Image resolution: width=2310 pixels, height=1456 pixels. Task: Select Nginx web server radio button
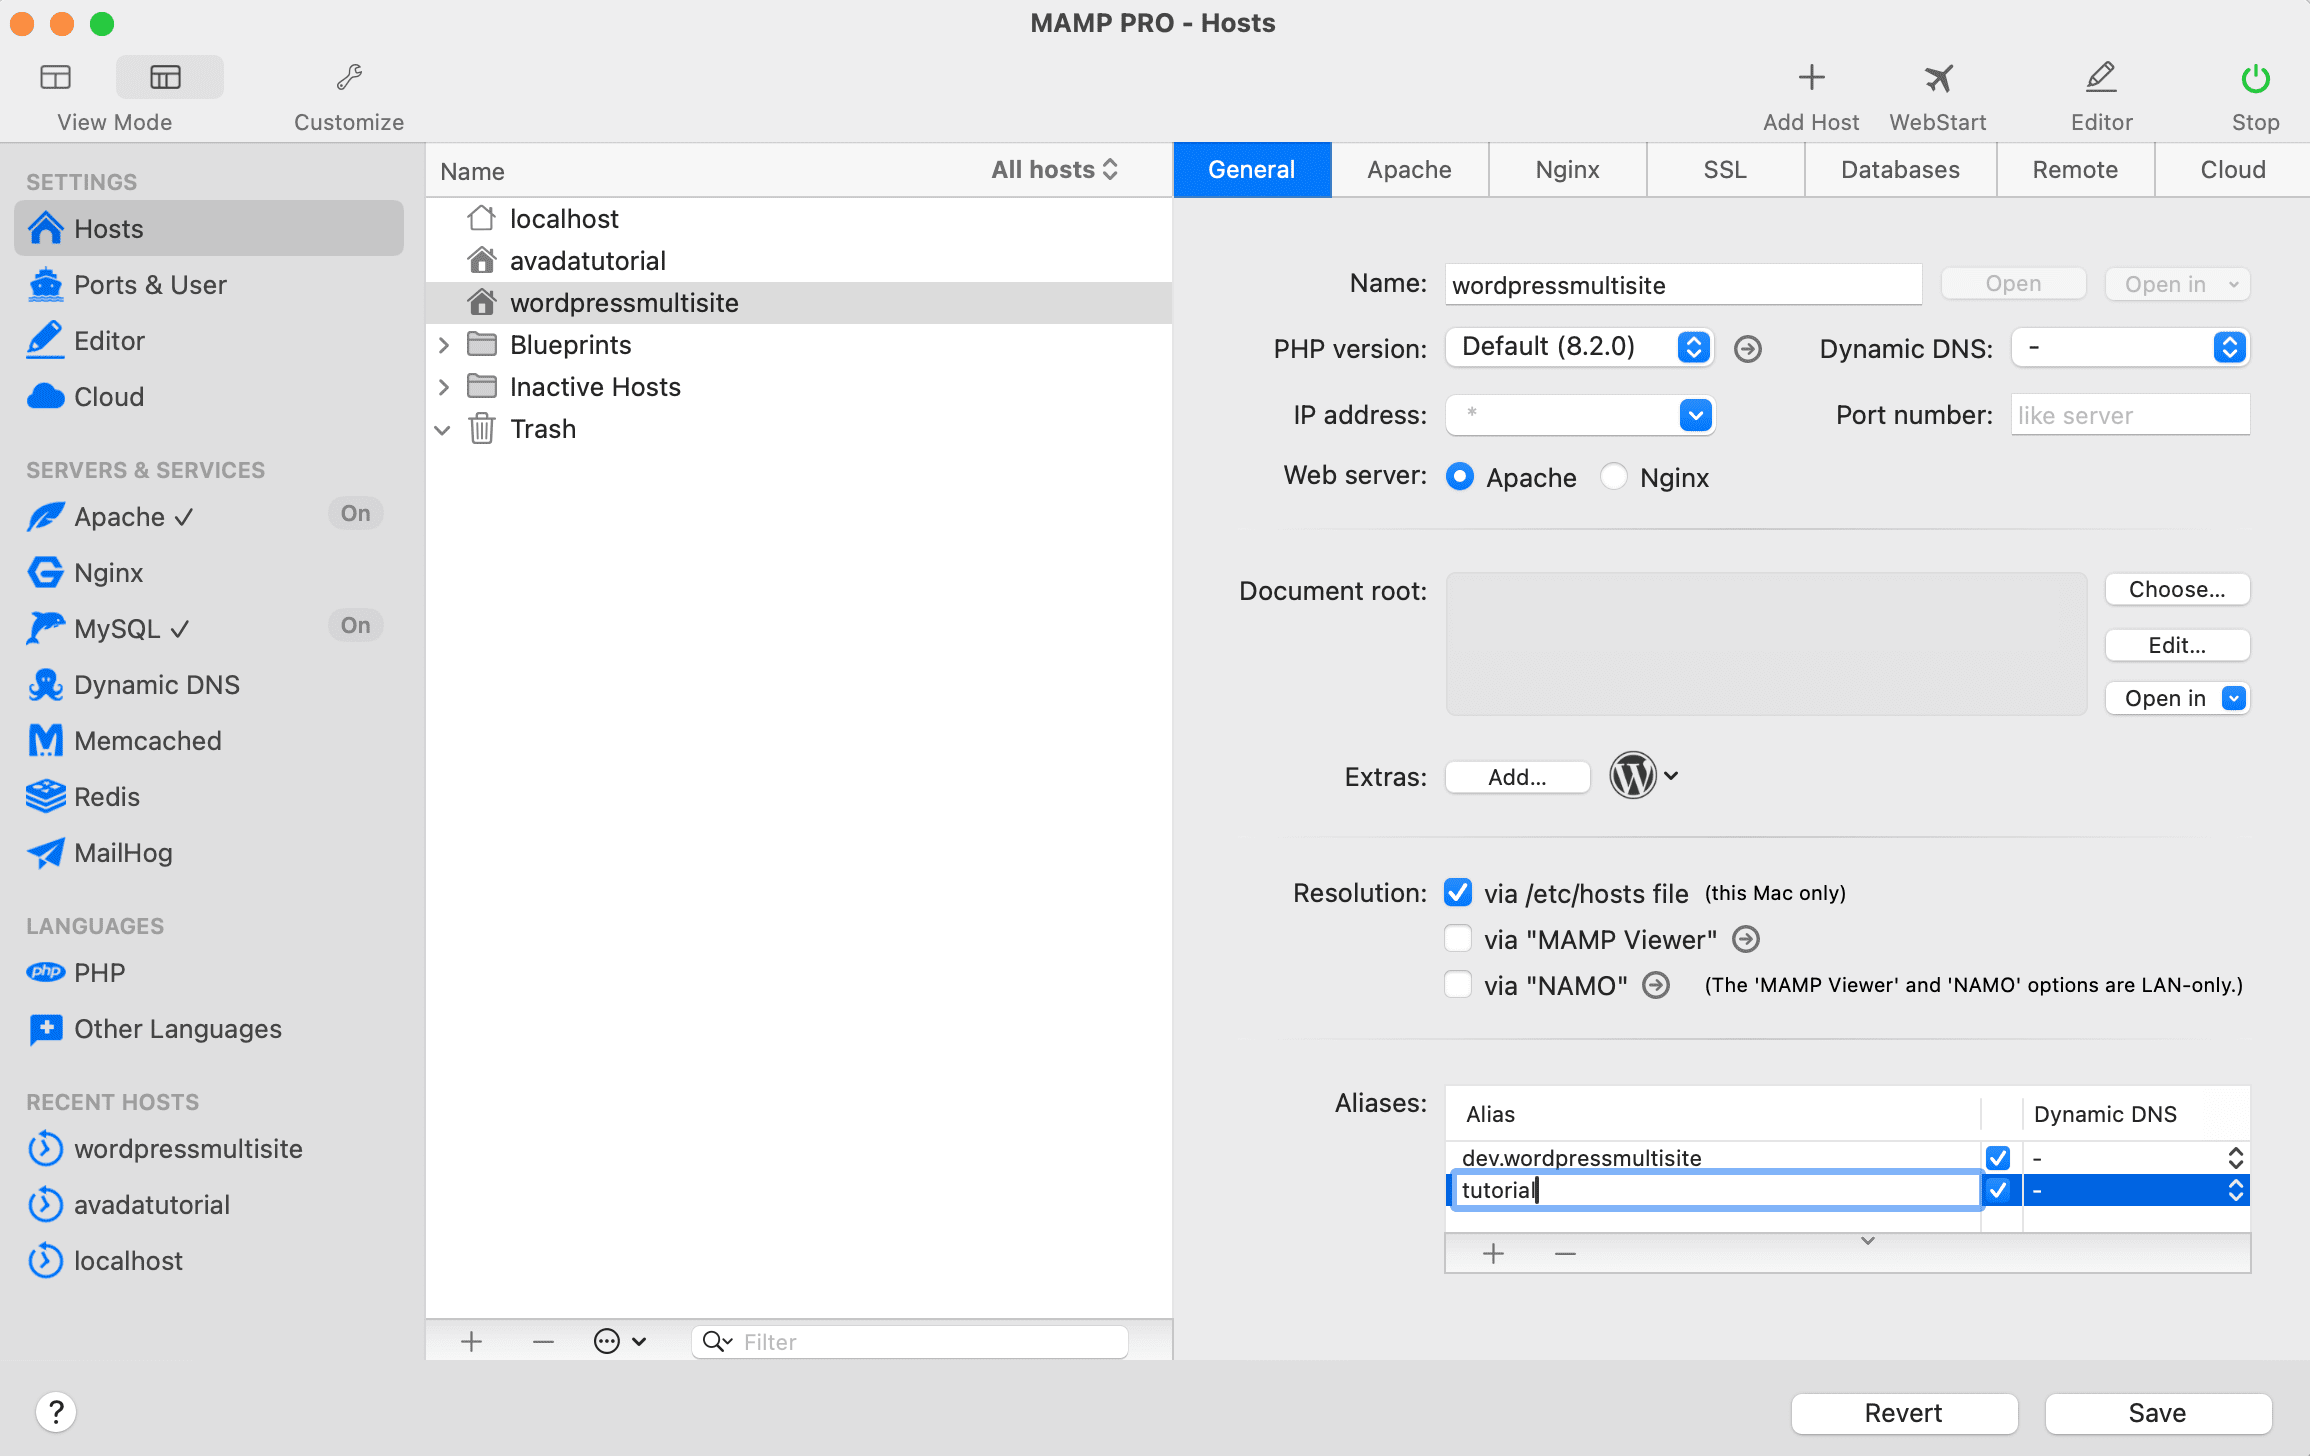[1613, 477]
